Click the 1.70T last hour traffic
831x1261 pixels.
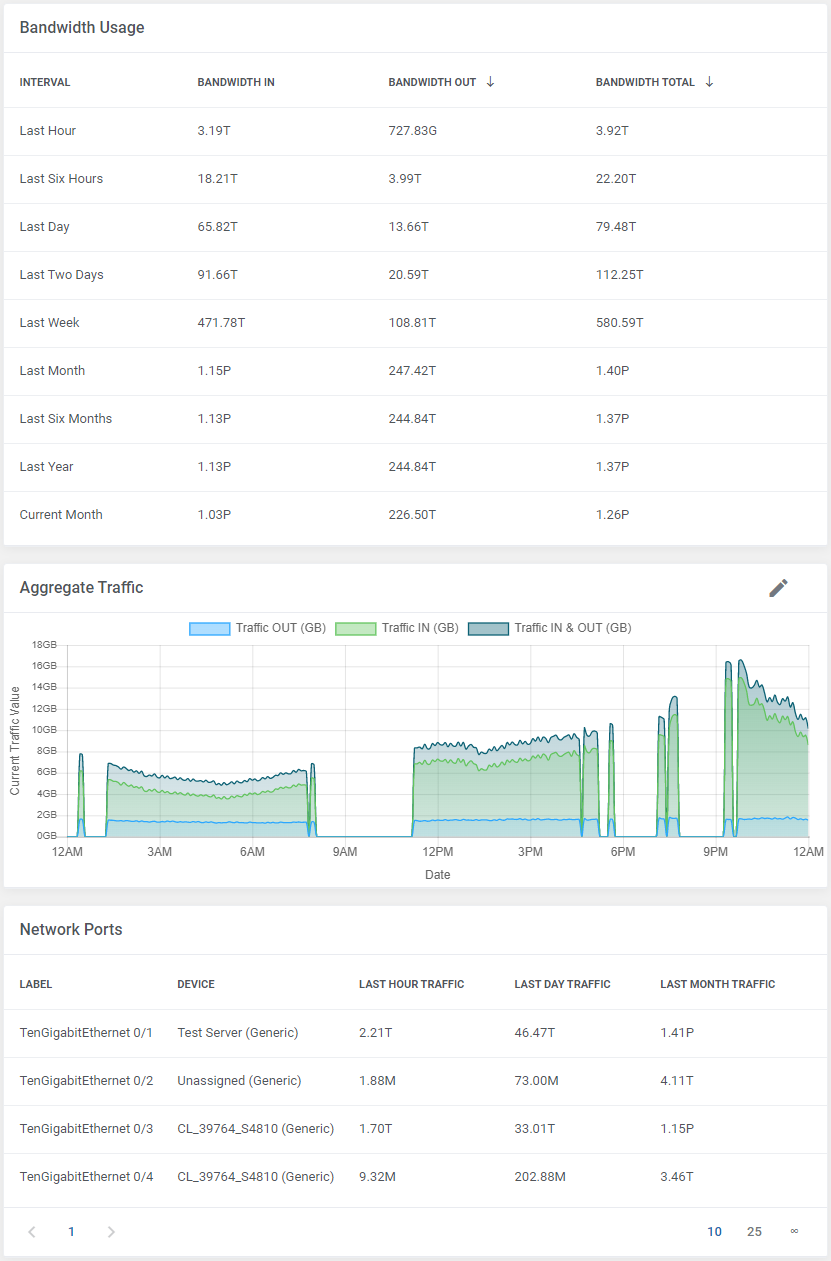click(x=376, y=1128)
